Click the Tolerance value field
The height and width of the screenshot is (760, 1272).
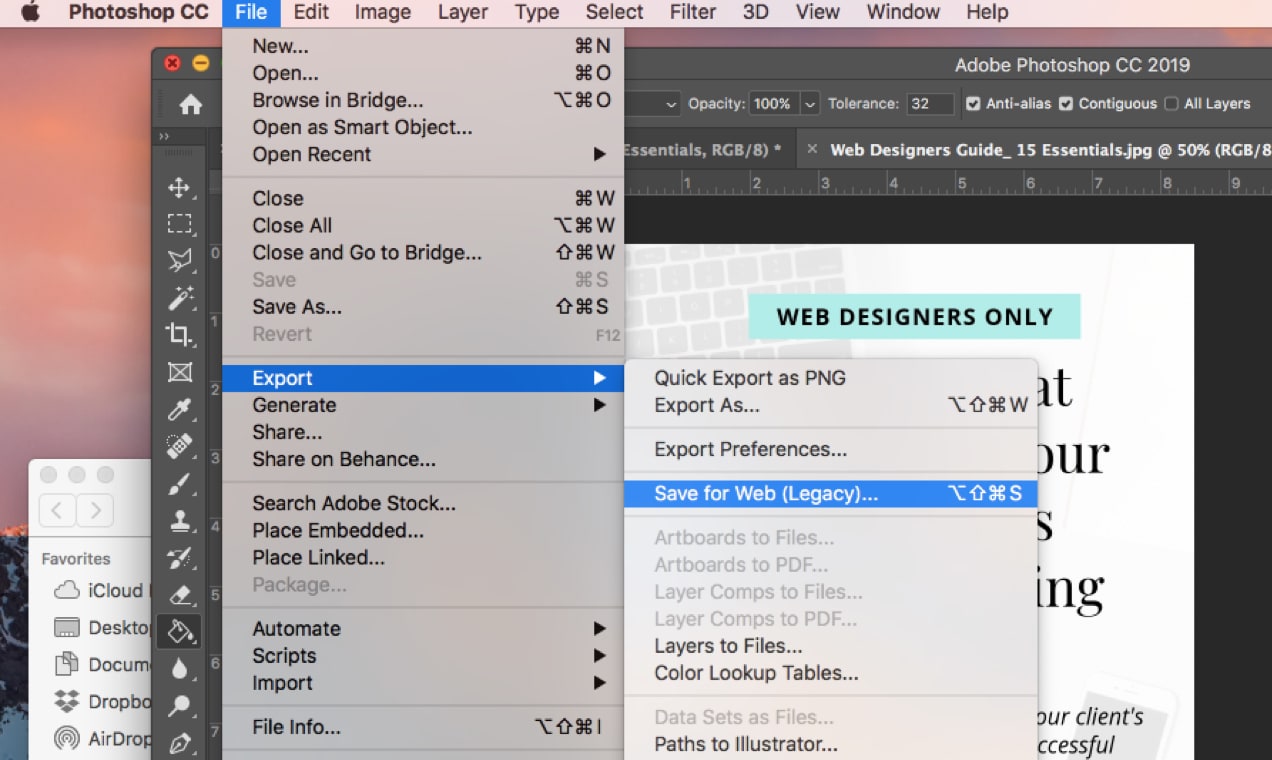(x=930, y=104)
